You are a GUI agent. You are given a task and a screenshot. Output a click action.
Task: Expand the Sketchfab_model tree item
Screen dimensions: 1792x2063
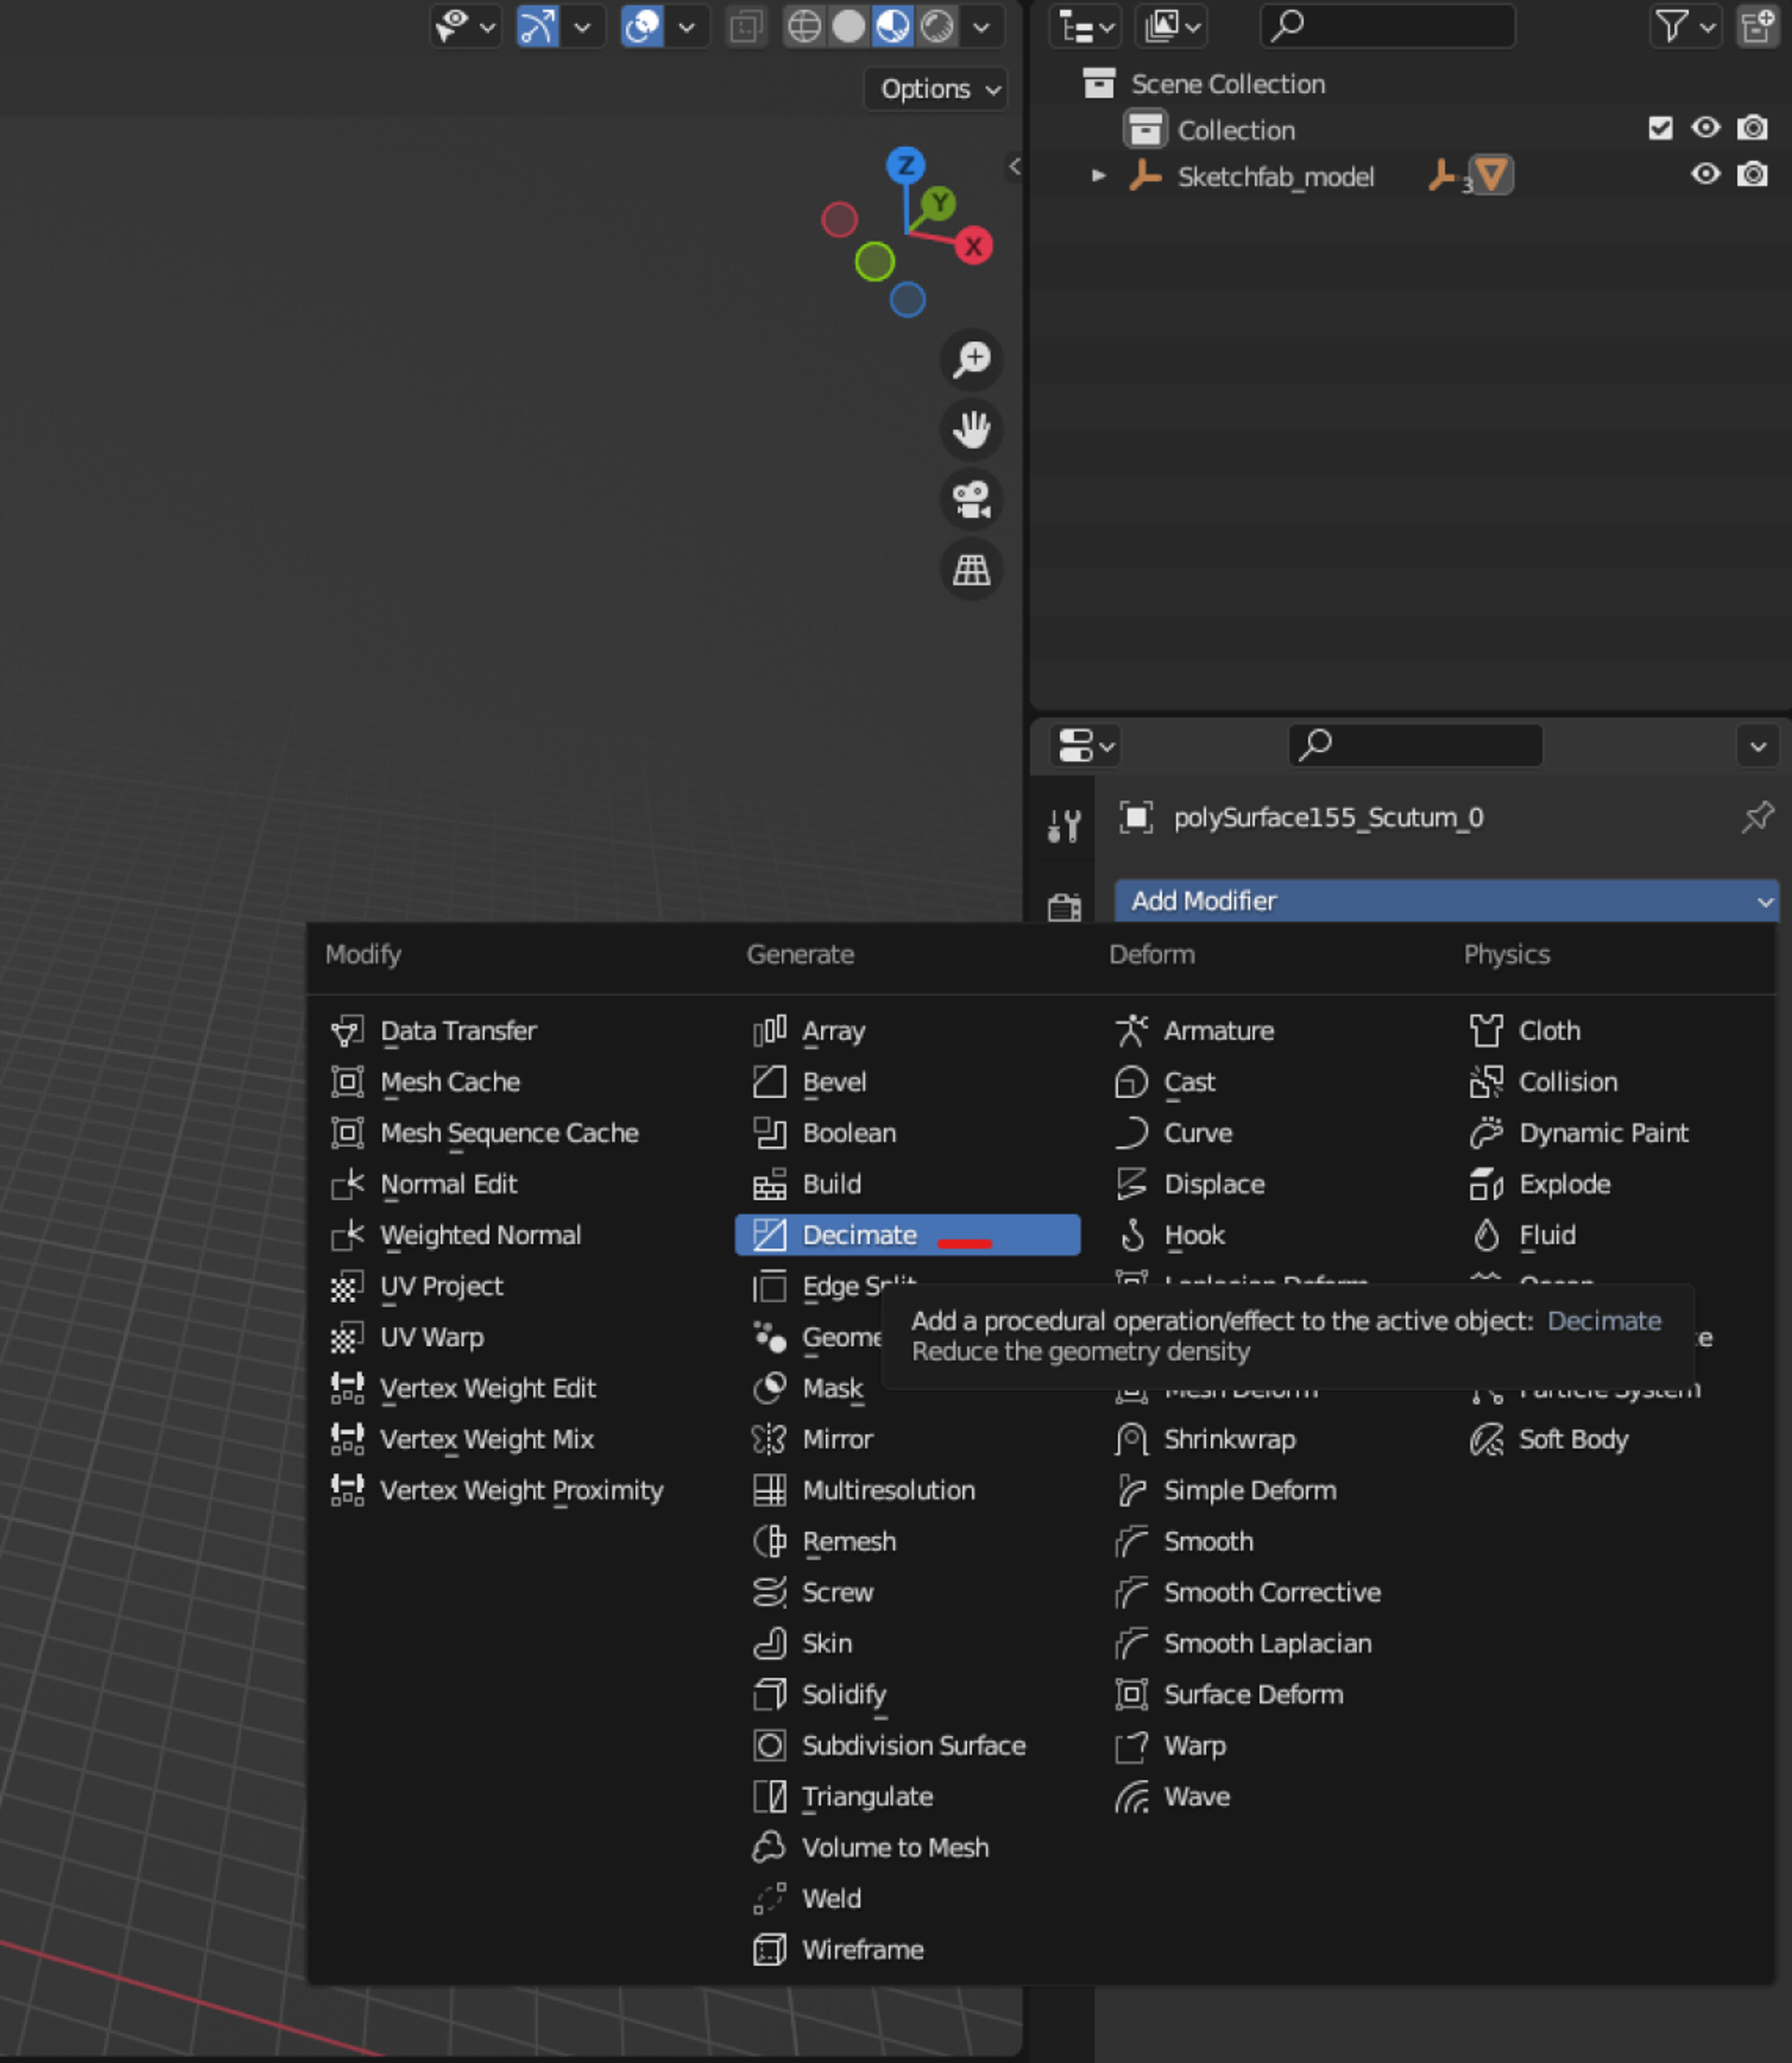click(1098, 176)
